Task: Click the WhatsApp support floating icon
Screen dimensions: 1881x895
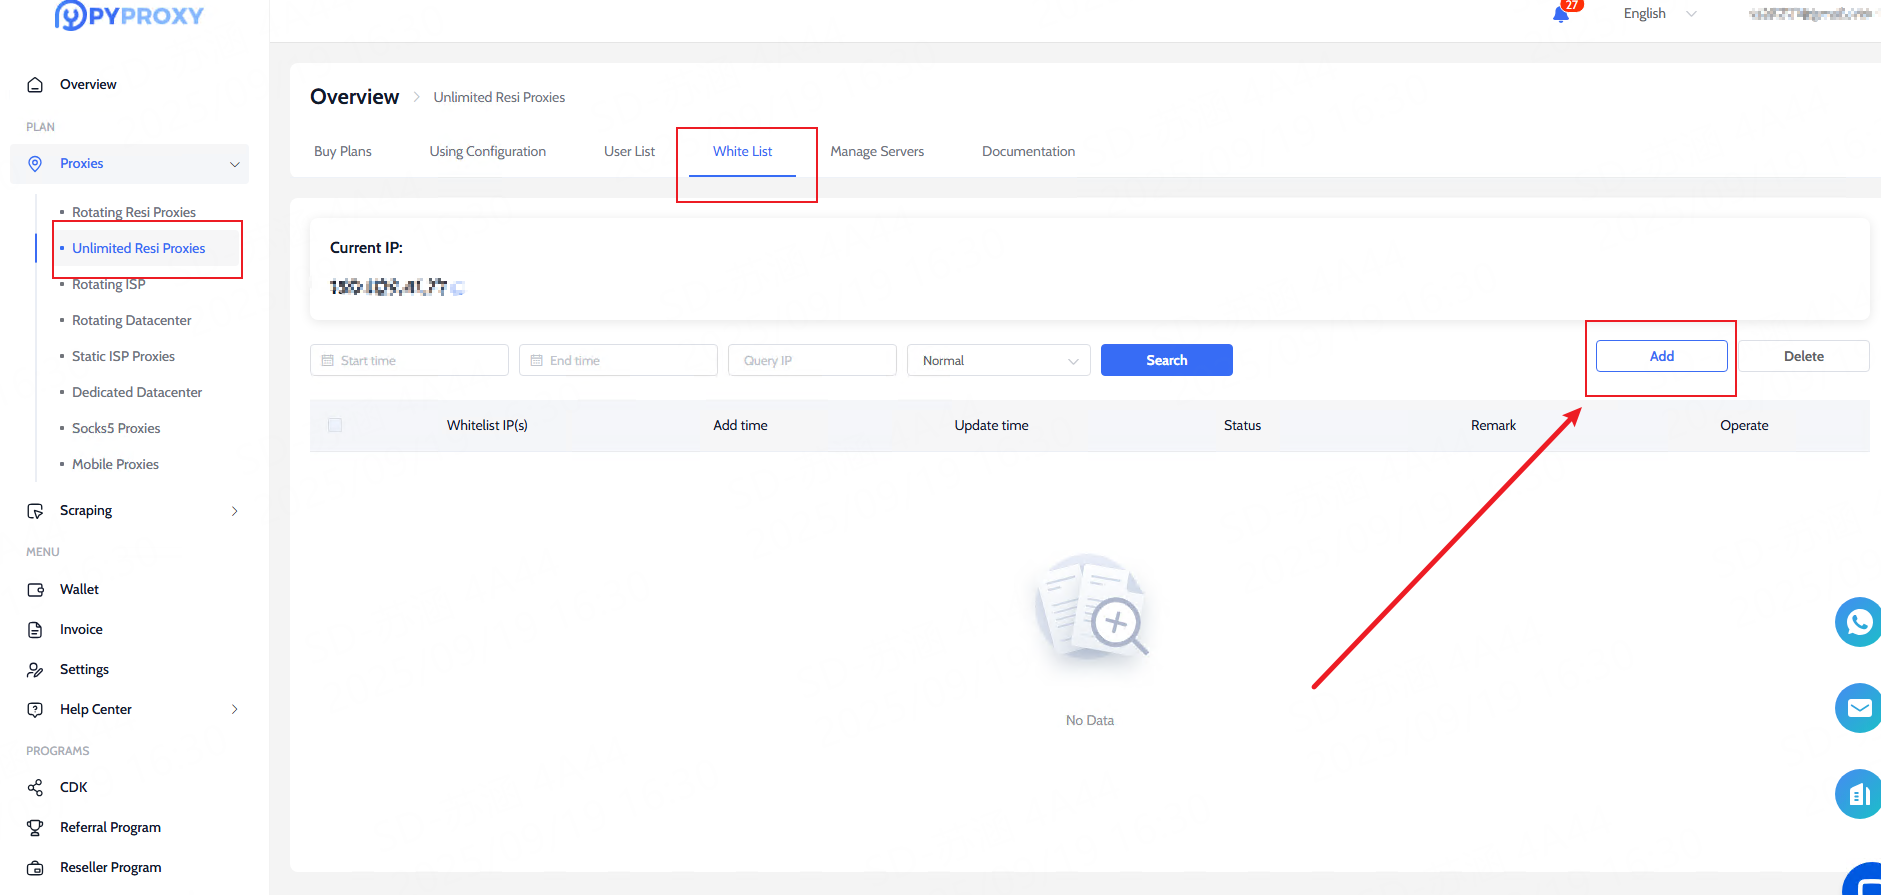Action: pos(1858,622)
